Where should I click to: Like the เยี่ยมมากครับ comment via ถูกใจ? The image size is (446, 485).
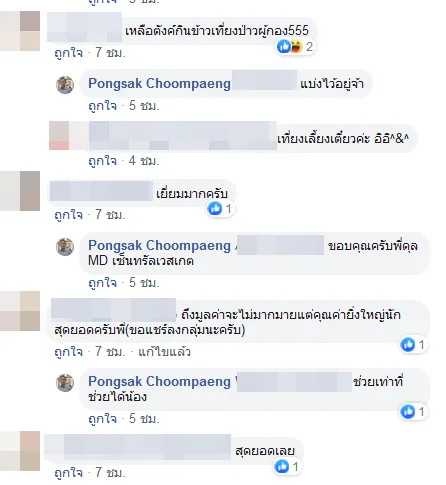pyautogui.click(x=68, y=215)
